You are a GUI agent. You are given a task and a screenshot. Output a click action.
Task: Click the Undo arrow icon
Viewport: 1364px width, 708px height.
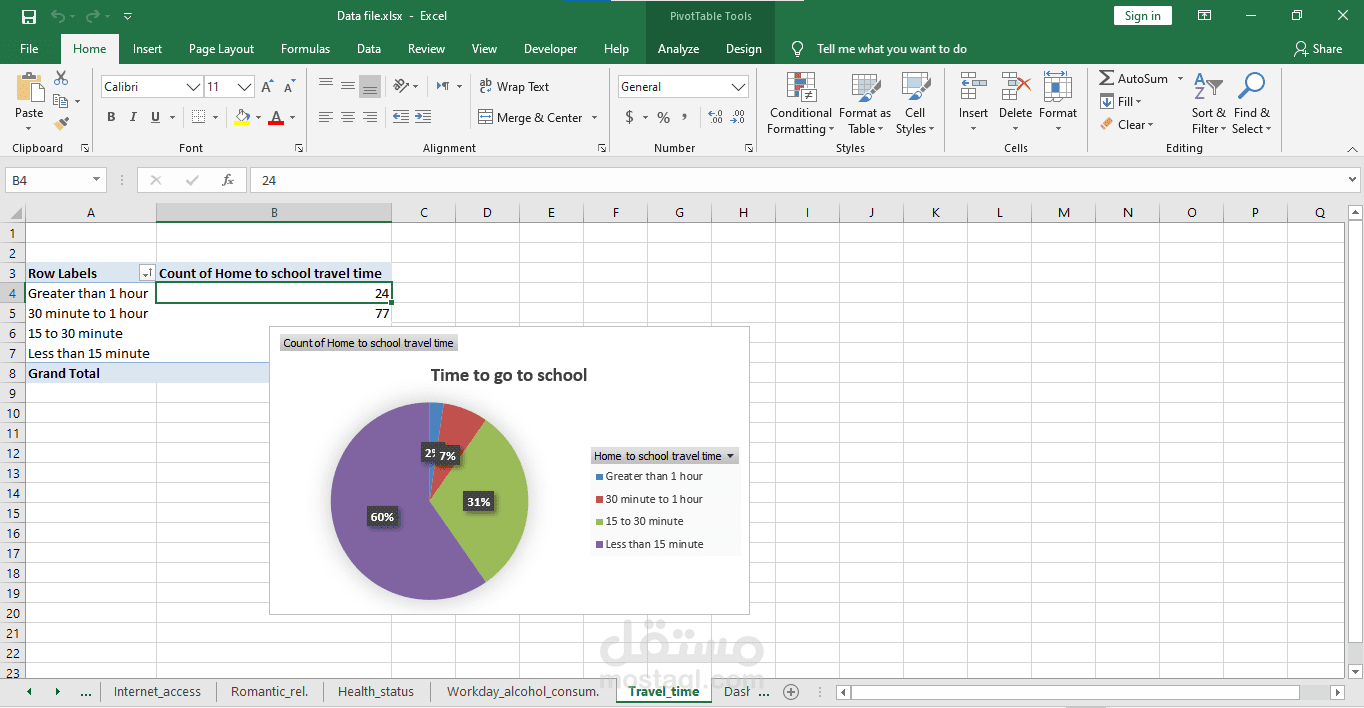pos(58,16)
